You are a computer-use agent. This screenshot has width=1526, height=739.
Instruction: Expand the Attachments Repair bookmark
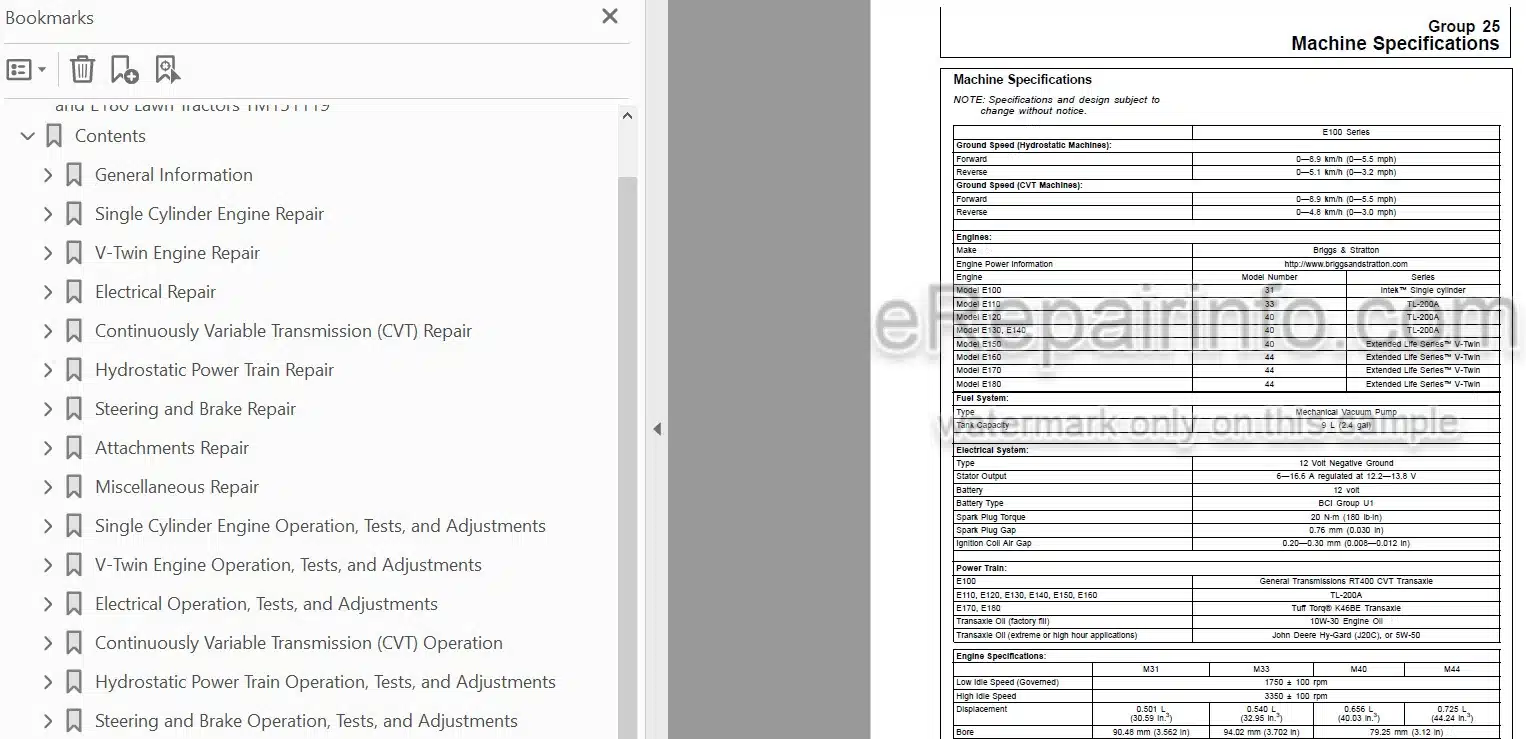point(48,448)
